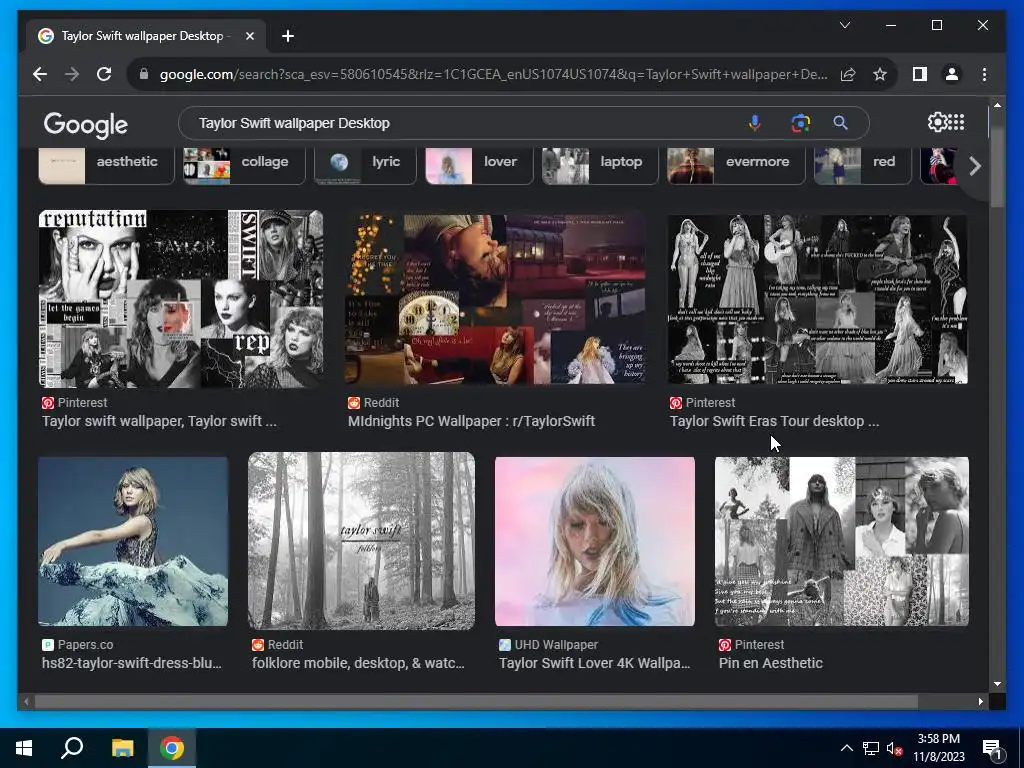
Task: Open Windows taskbar search
Action: [72, 748]
